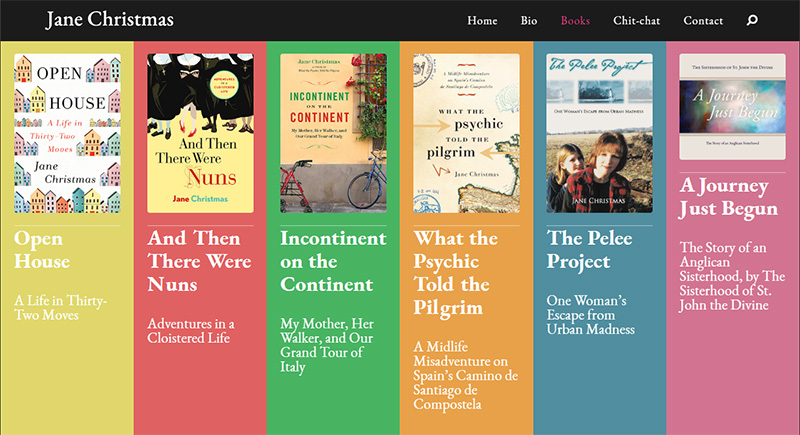The width and height of the screenshot is (800, 435).
Task: Open A Journey Just Begun cover image
Action: pyautogui.click(x=732, y=106)
